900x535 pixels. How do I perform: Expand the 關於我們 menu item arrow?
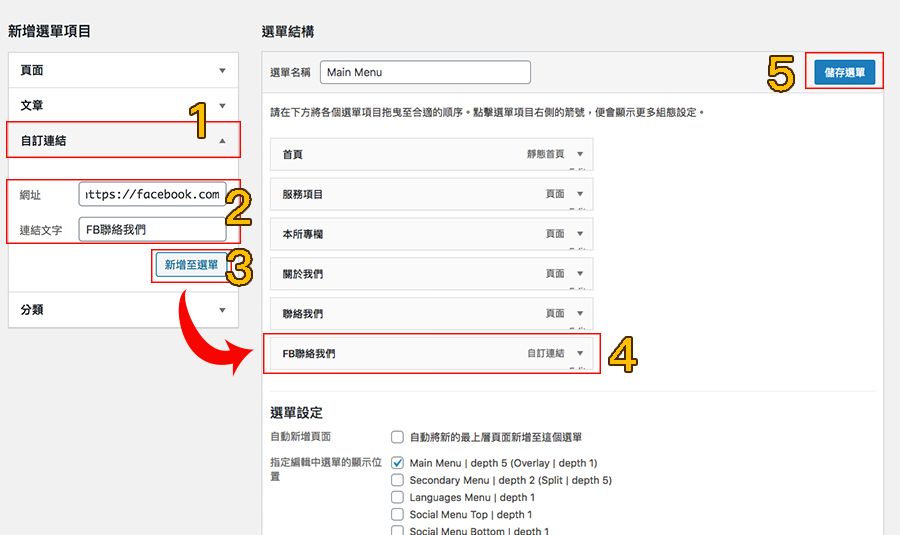[x=580, y=274]
